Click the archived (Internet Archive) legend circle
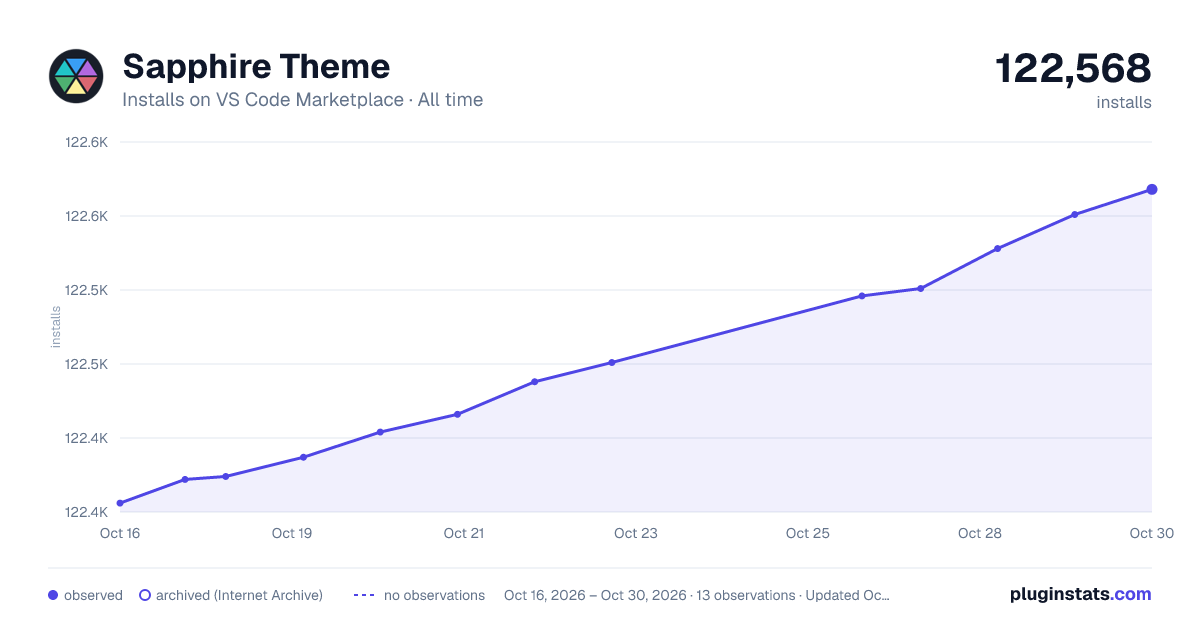1200x630 pixels. (145, 595)
